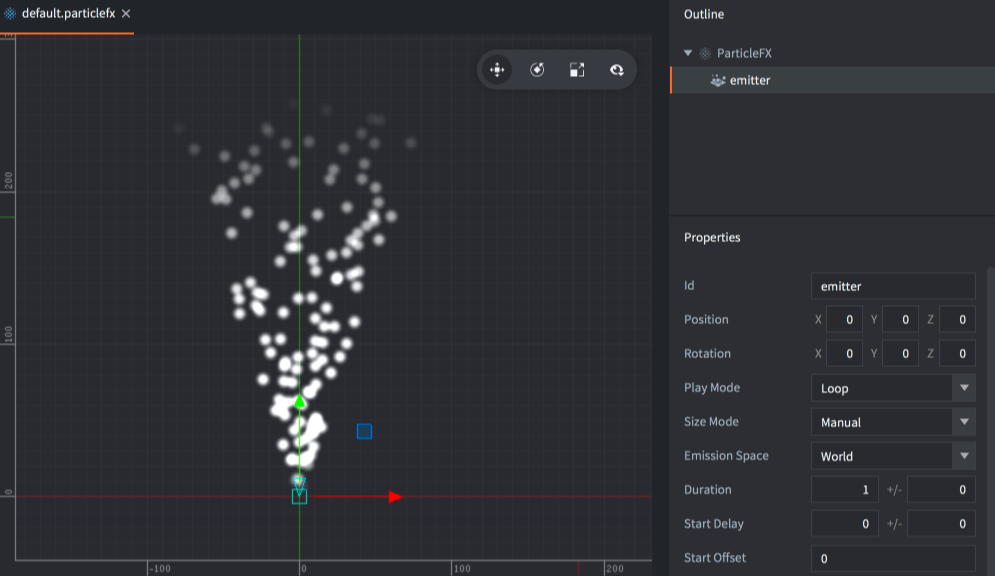The width and height of the screenshot is (995, 576).
Task: Click the cyan gizmo origin square
Action: pos(299,496)
